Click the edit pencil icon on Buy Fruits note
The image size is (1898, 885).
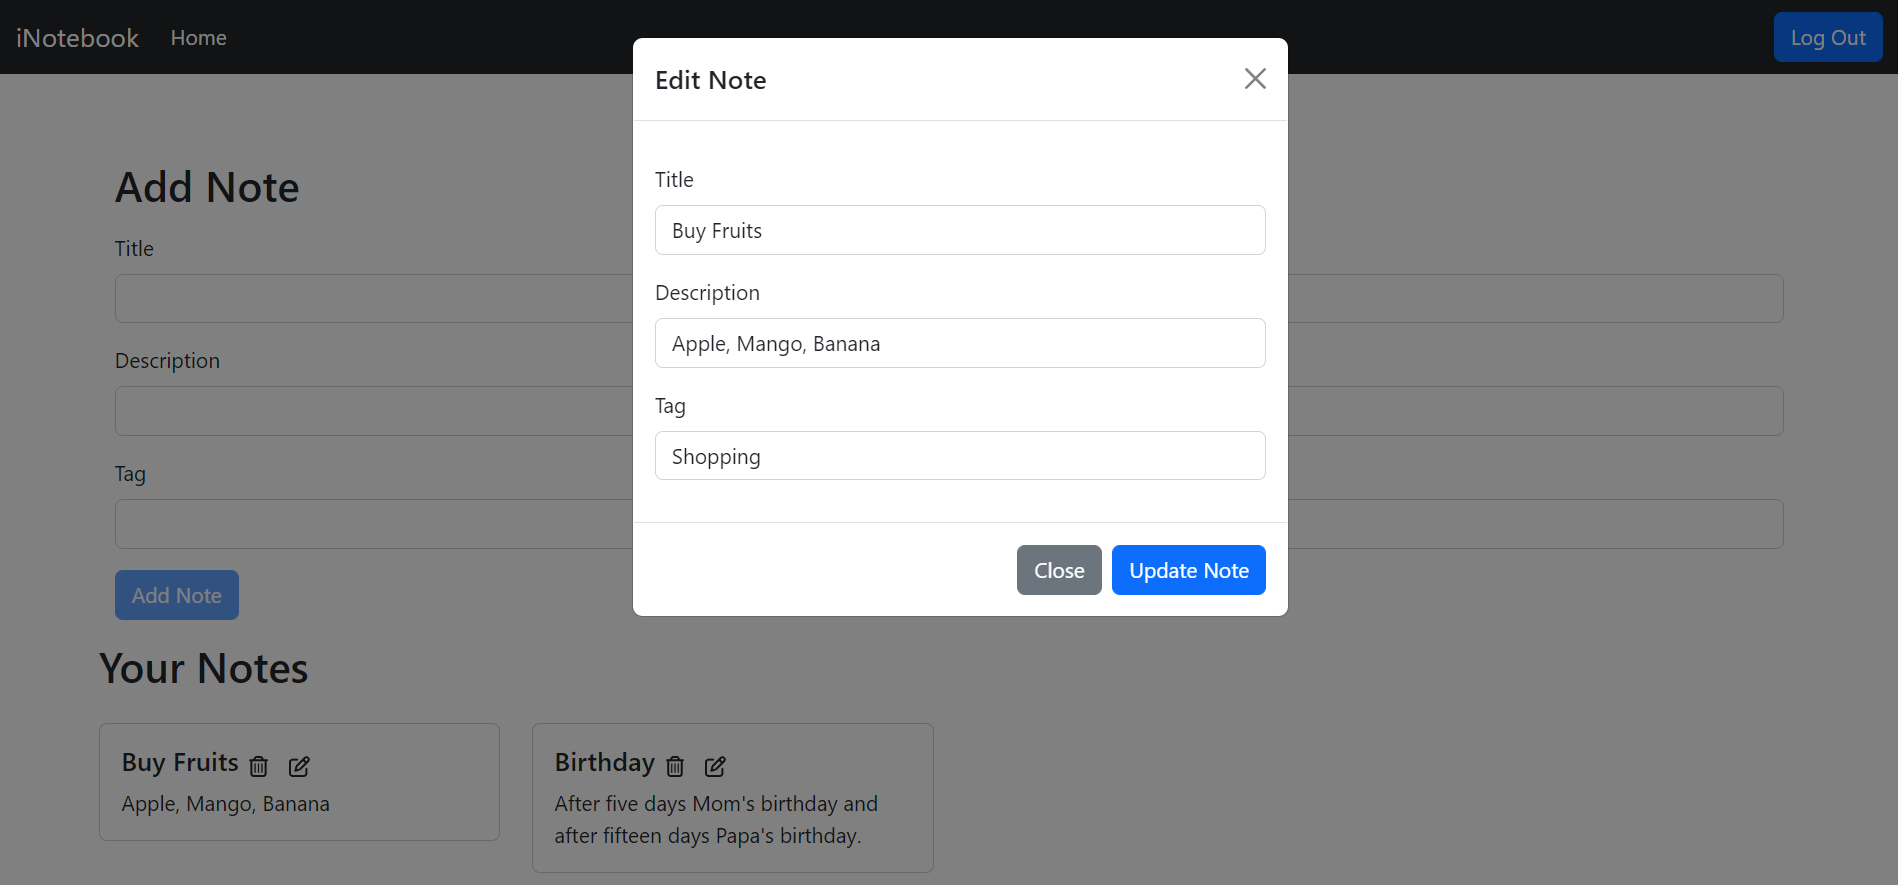click(x=298, y=766)
